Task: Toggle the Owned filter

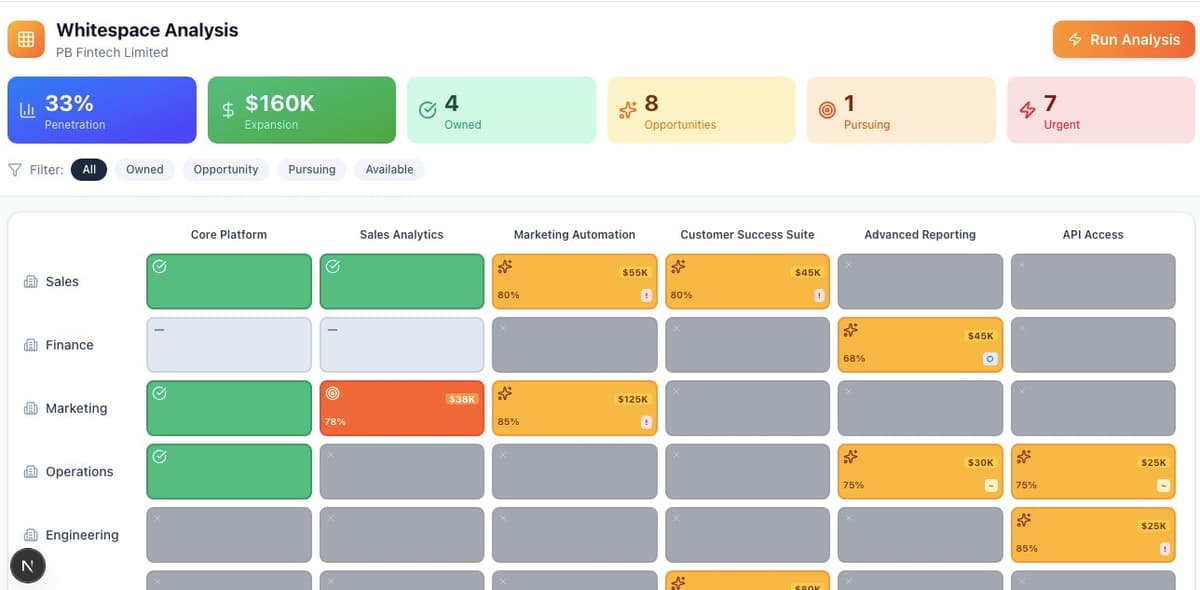Action: pyautogui.click(x=144, y=169)
